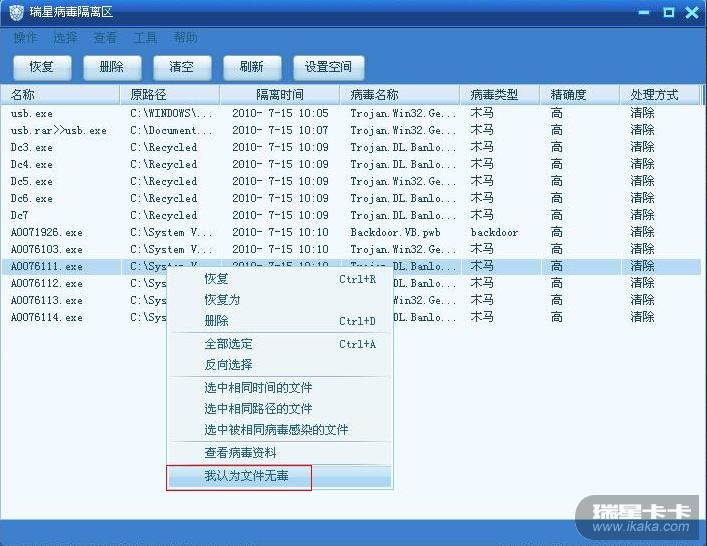Sort by 名称 column header
The width and height of the screenshot is (707, 546).
pos(60,95)
